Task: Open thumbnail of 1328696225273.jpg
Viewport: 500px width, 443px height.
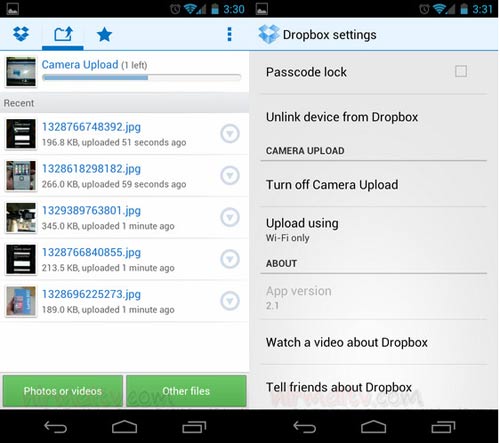Action: (21, 301)
